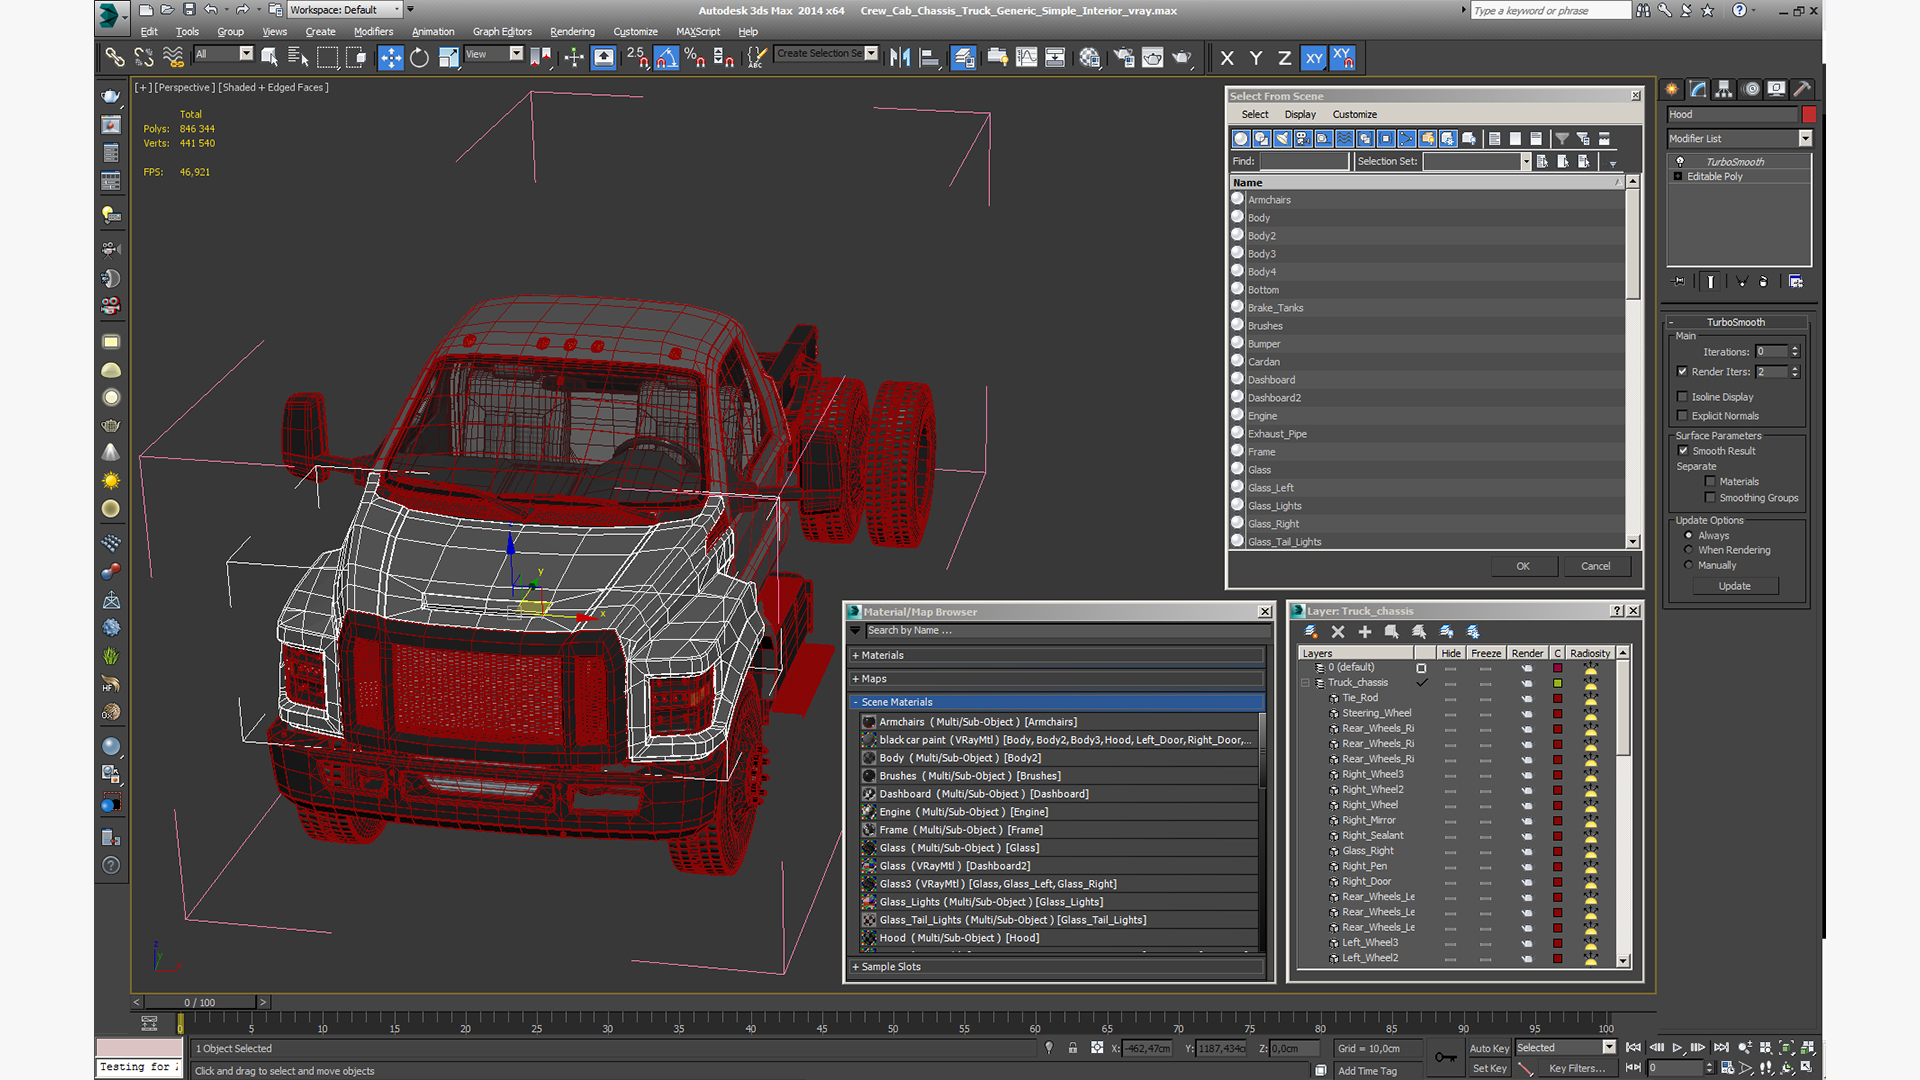Open the Rendering menu

(x=572, y=32)
